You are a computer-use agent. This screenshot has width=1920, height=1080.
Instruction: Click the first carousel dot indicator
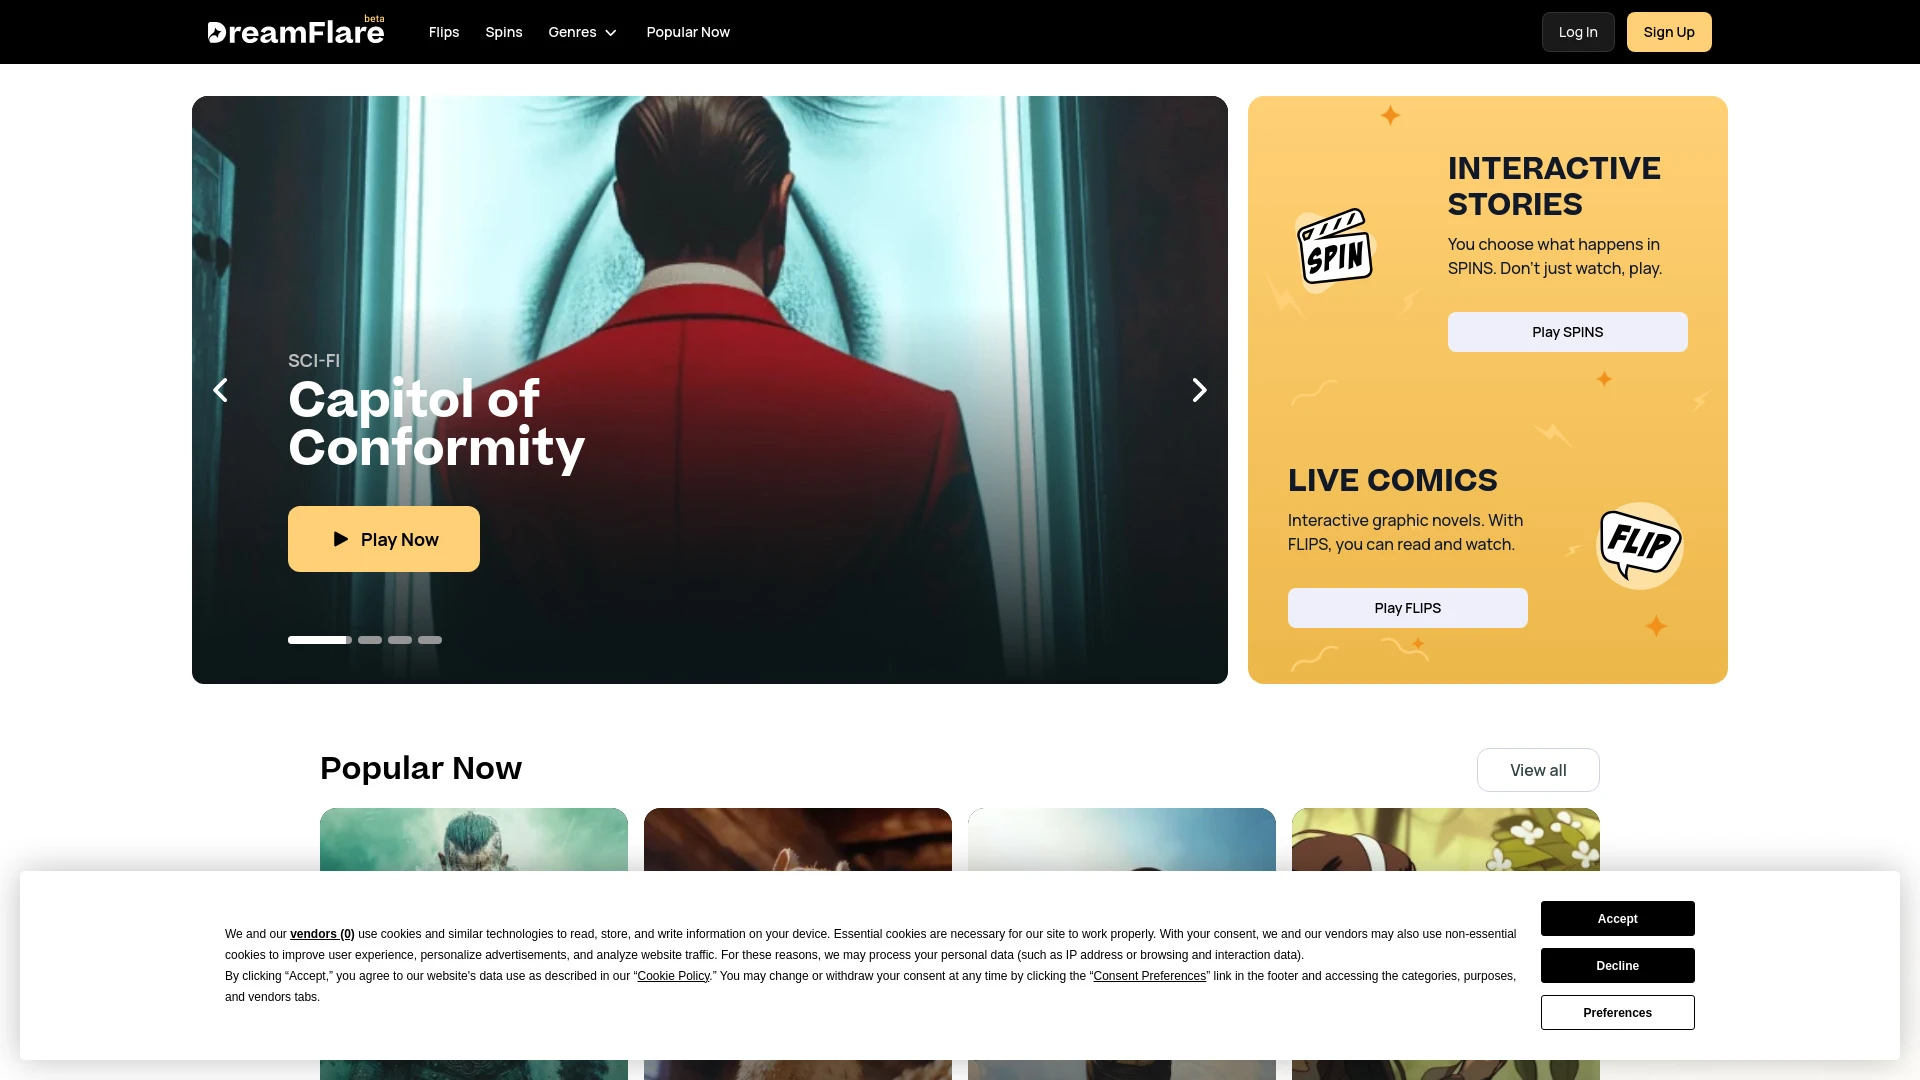318,640
